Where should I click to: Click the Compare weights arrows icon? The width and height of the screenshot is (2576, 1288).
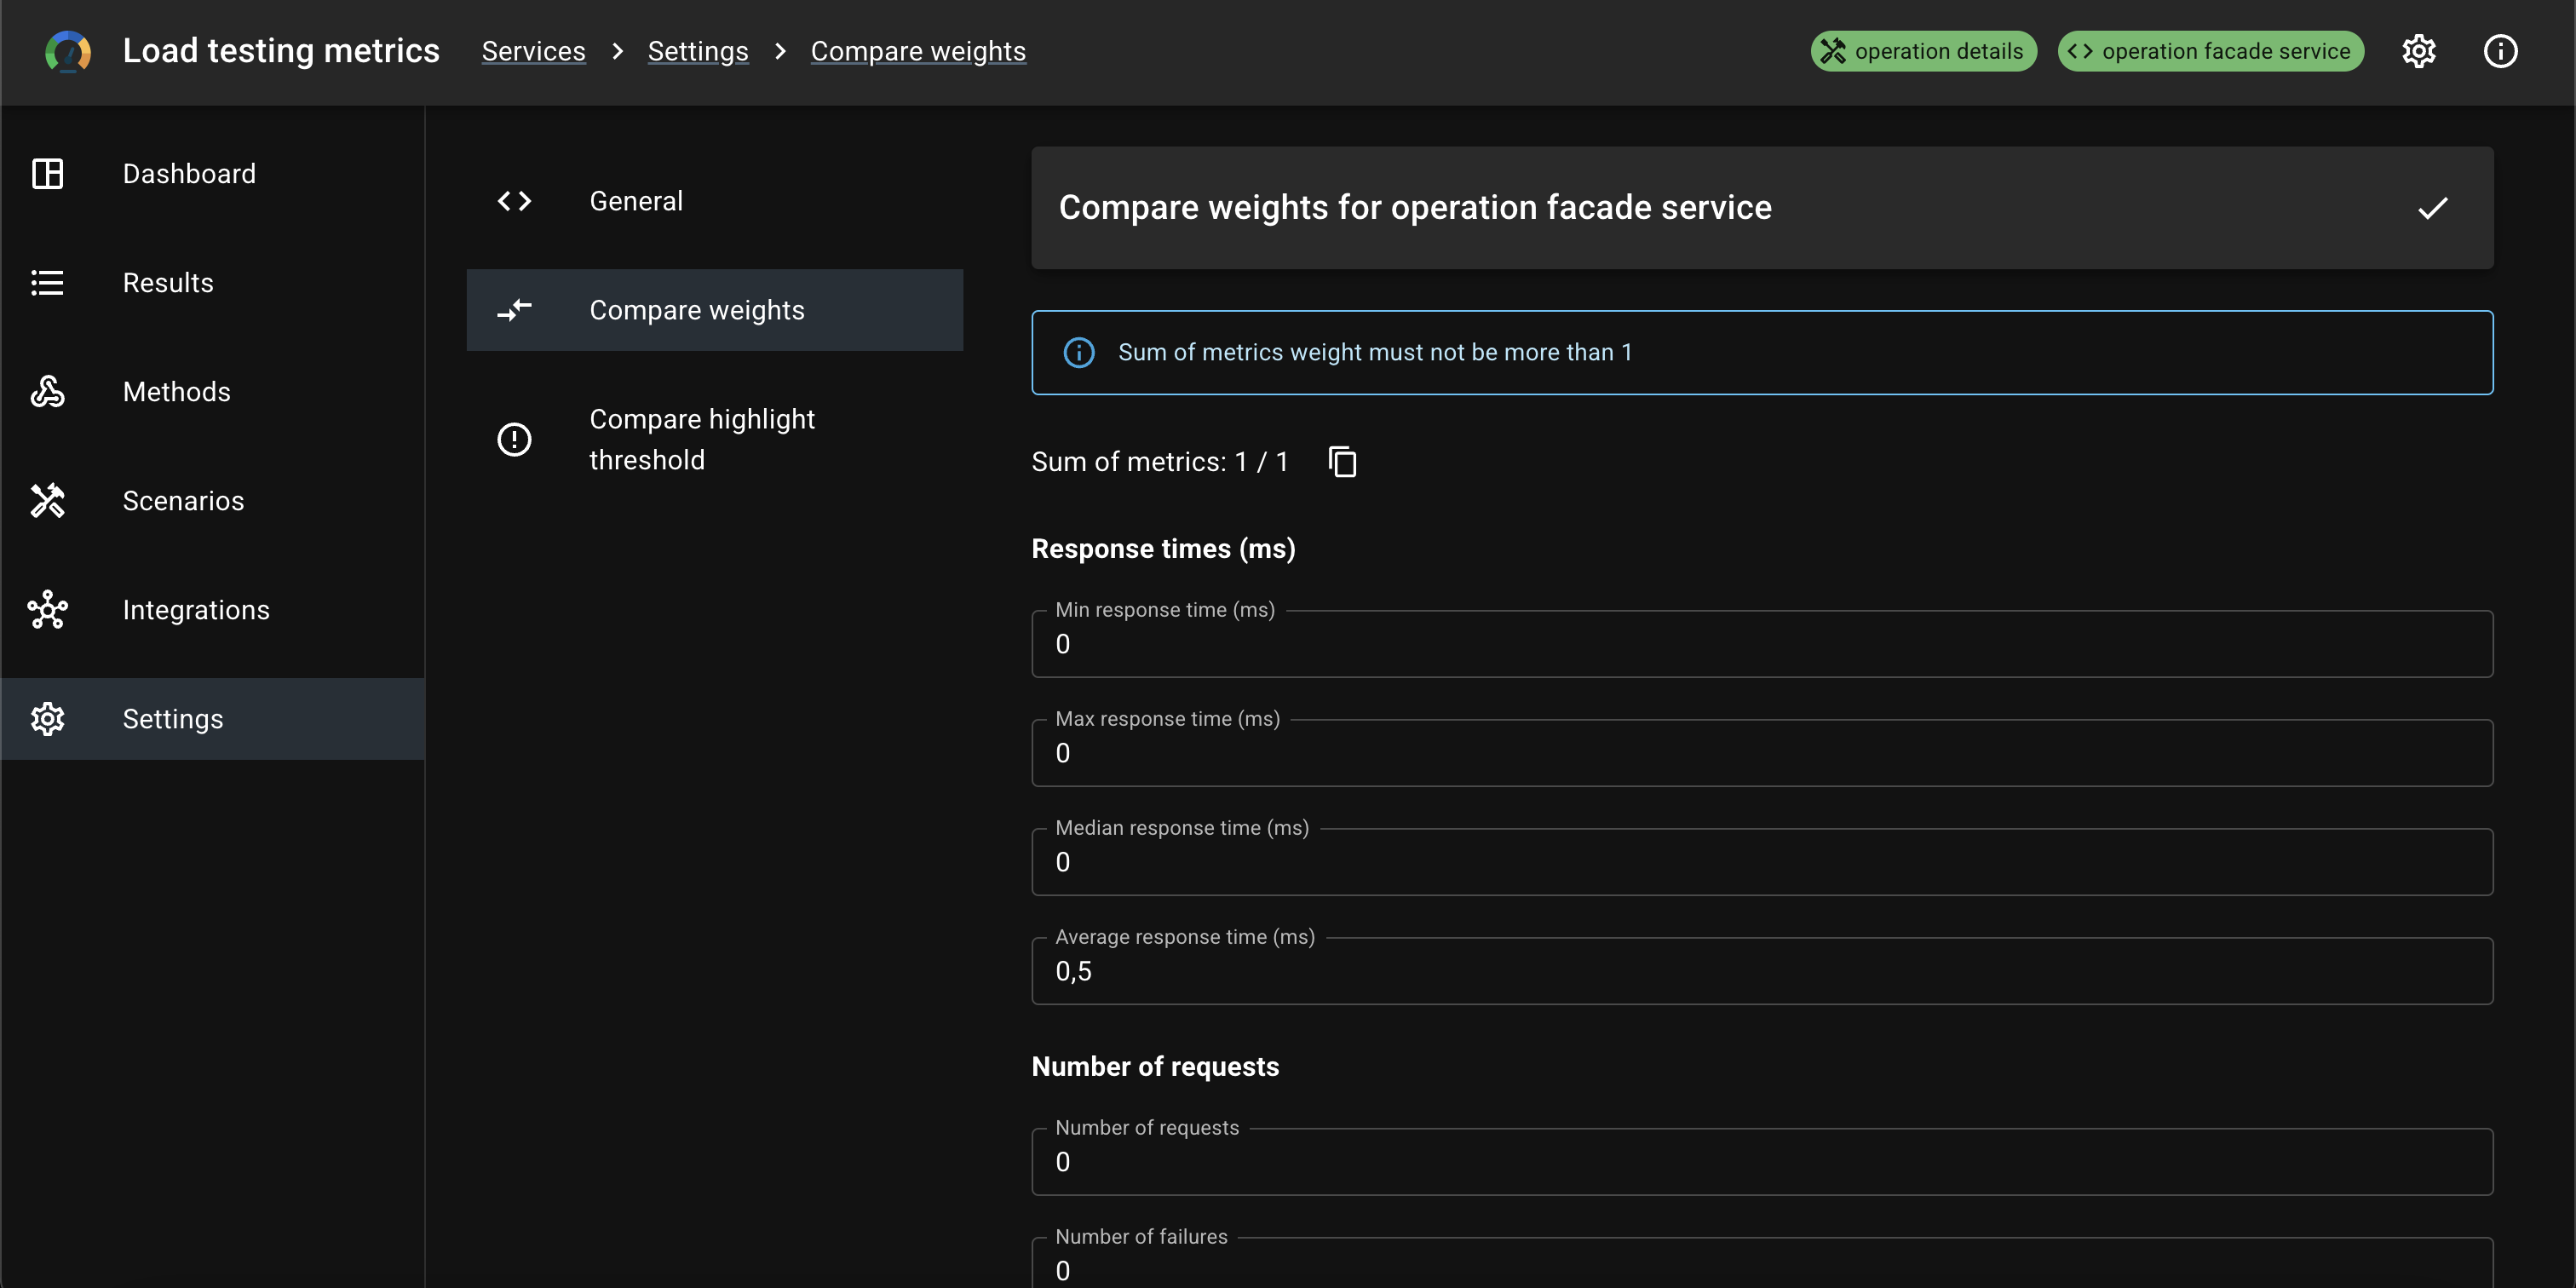pos(514,309)
